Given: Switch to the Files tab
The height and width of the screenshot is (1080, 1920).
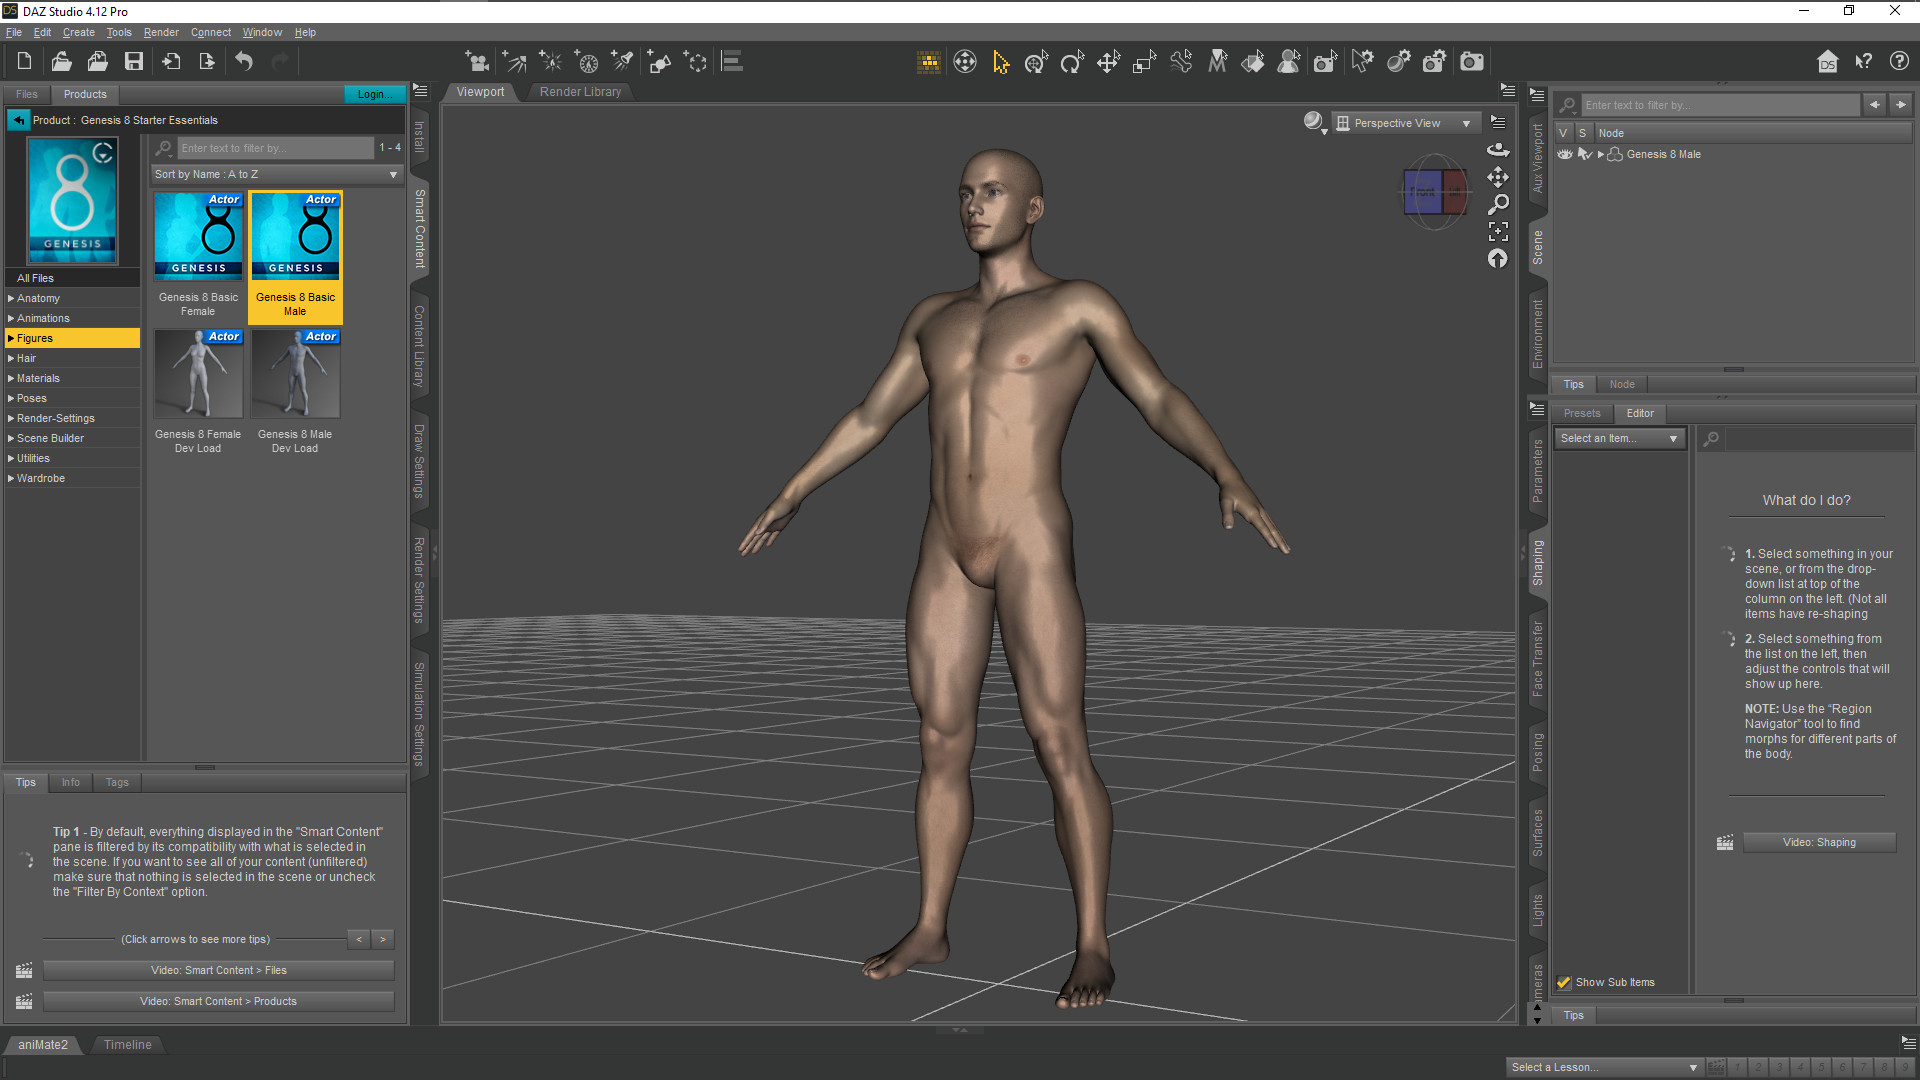Looking at the screenshot, I should [x=27, y=94].
